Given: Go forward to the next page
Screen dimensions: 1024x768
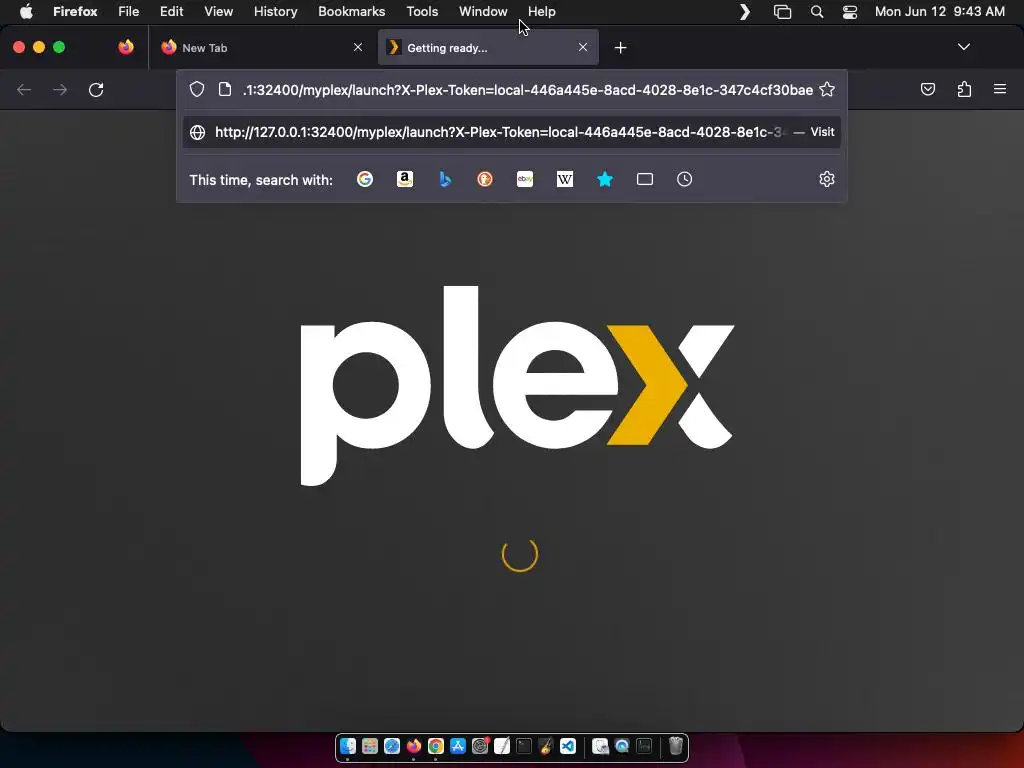Looking at the screenshot, I should pyautogui.click(x=60, y=89).
